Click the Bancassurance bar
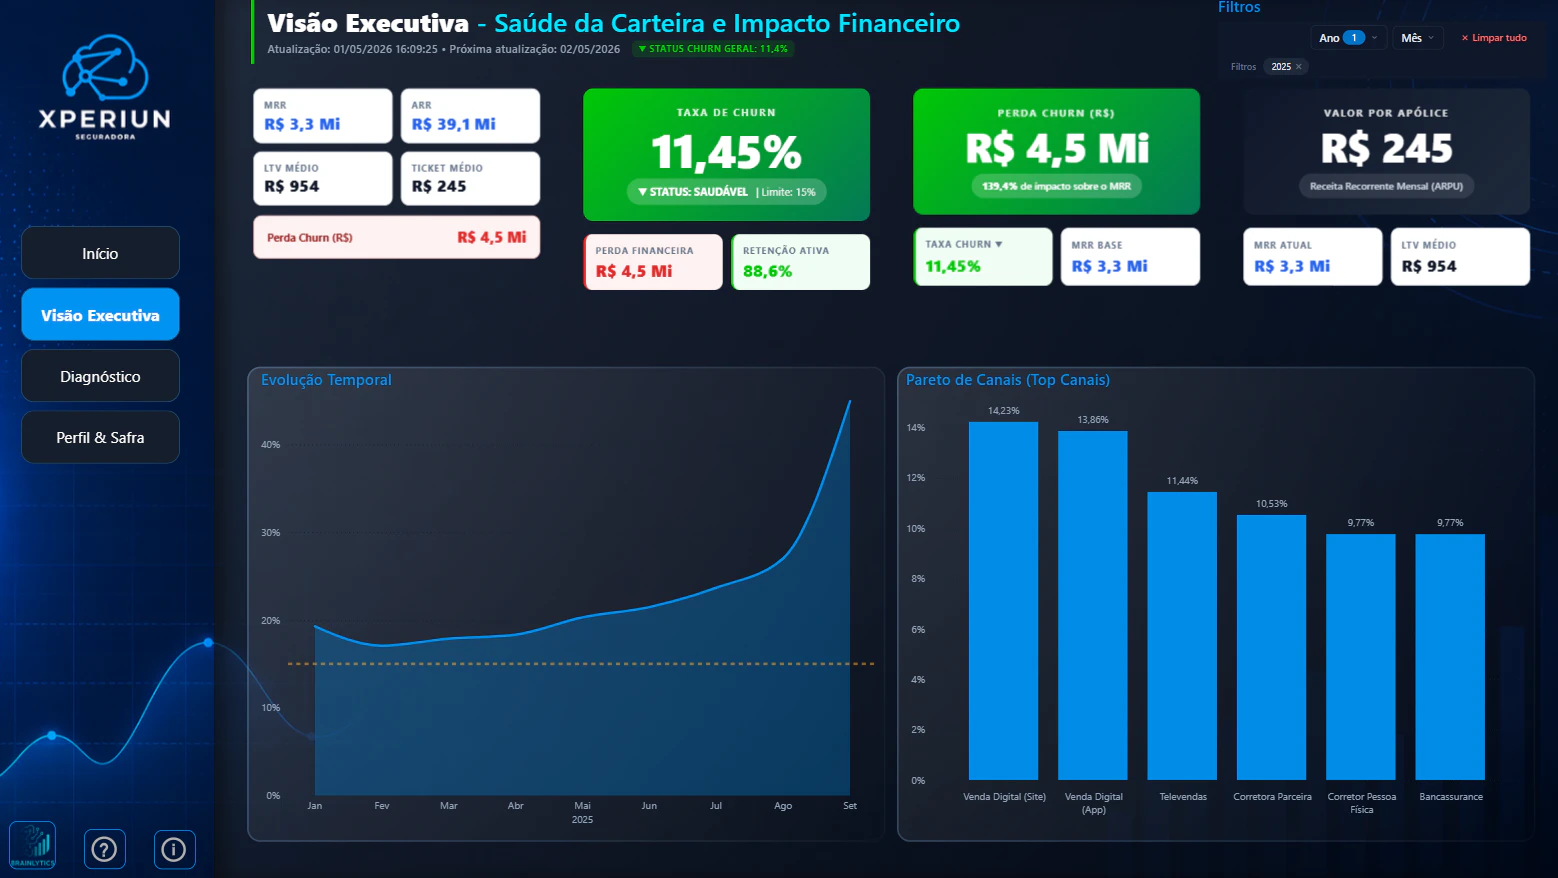Screen dimensions: 1558x878 pyautogui.click(x=1450, y=657)
